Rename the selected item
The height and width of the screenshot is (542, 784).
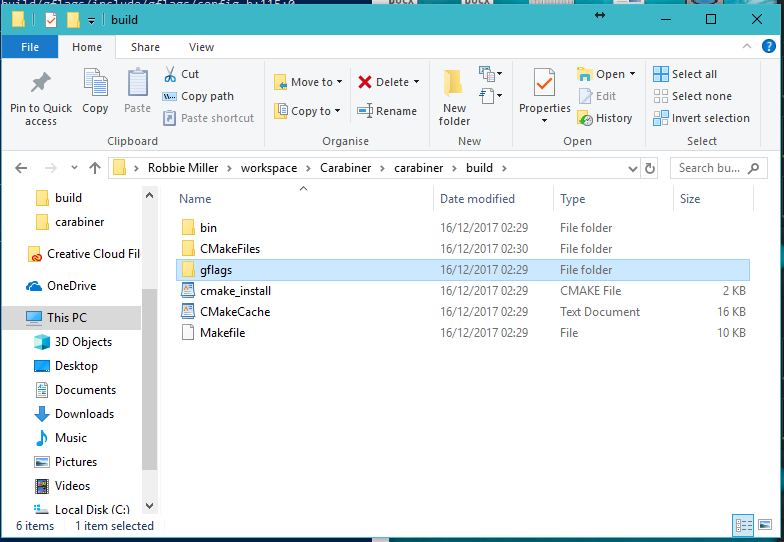coord(387,111)
